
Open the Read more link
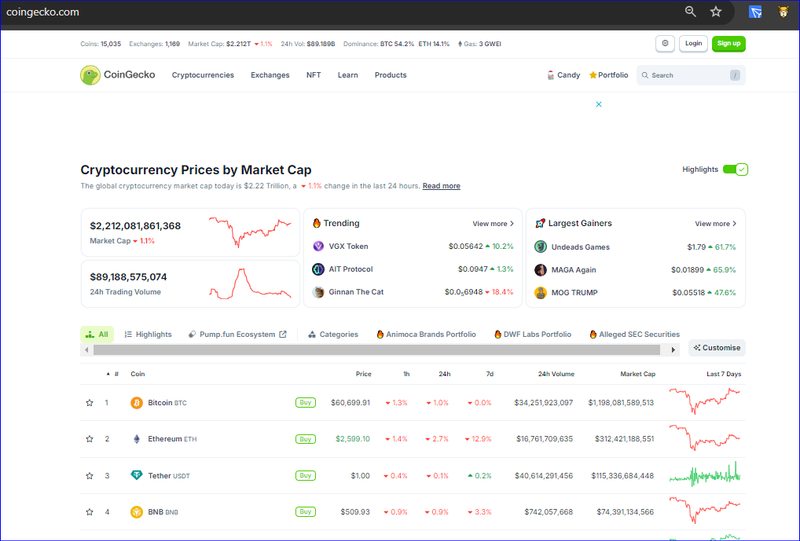pyautogui.click(x=441, y=186)
